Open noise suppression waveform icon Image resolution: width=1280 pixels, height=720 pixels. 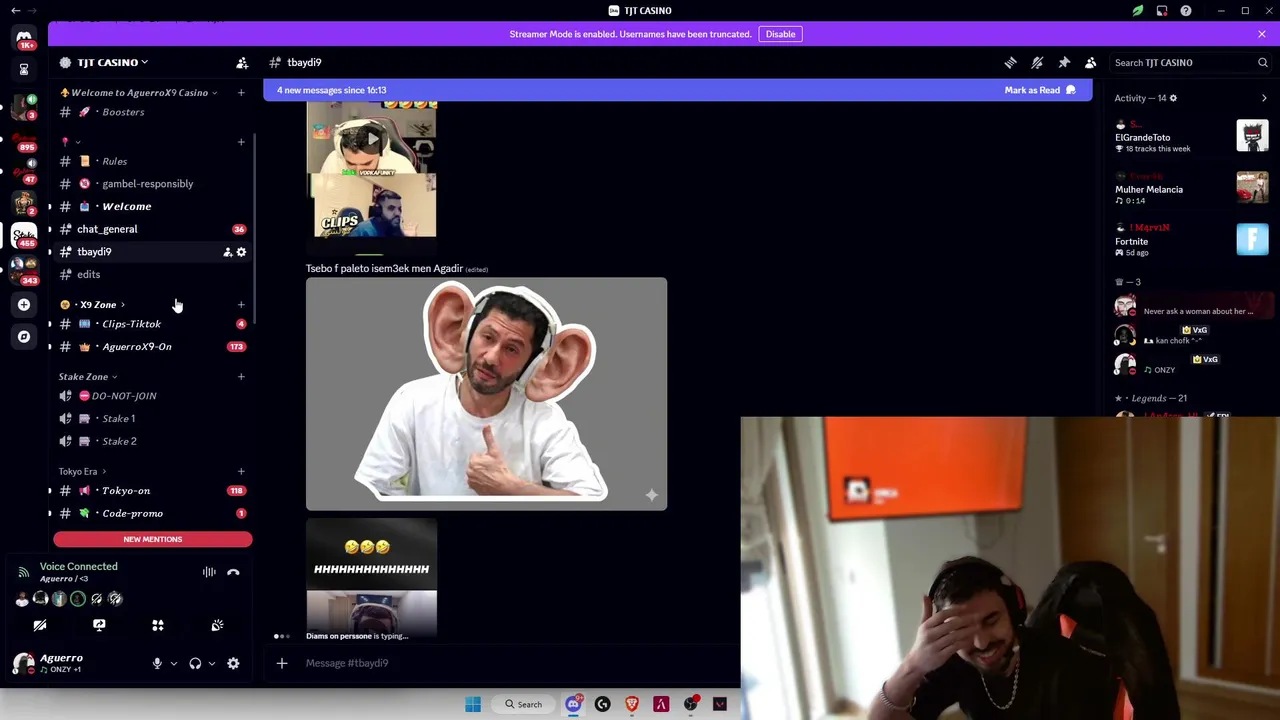pyautogui.click(x=209, y=572)
